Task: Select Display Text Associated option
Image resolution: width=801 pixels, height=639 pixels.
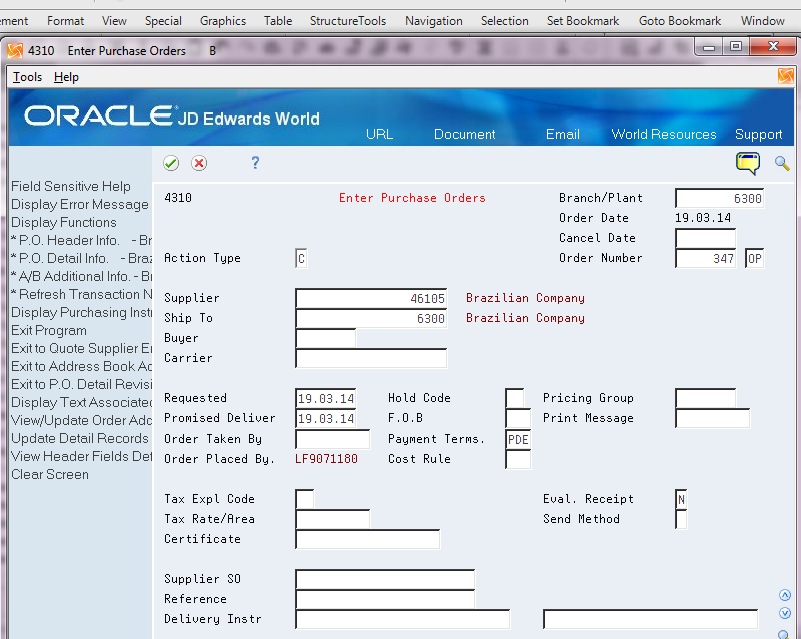Action: (x=81, y=403)
